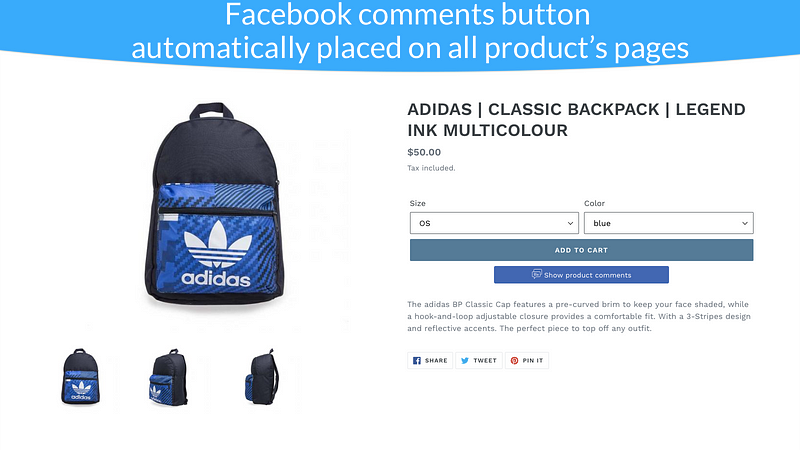
Task: Select the angled view backpack thumbnail
Action: tap(168, 377)
